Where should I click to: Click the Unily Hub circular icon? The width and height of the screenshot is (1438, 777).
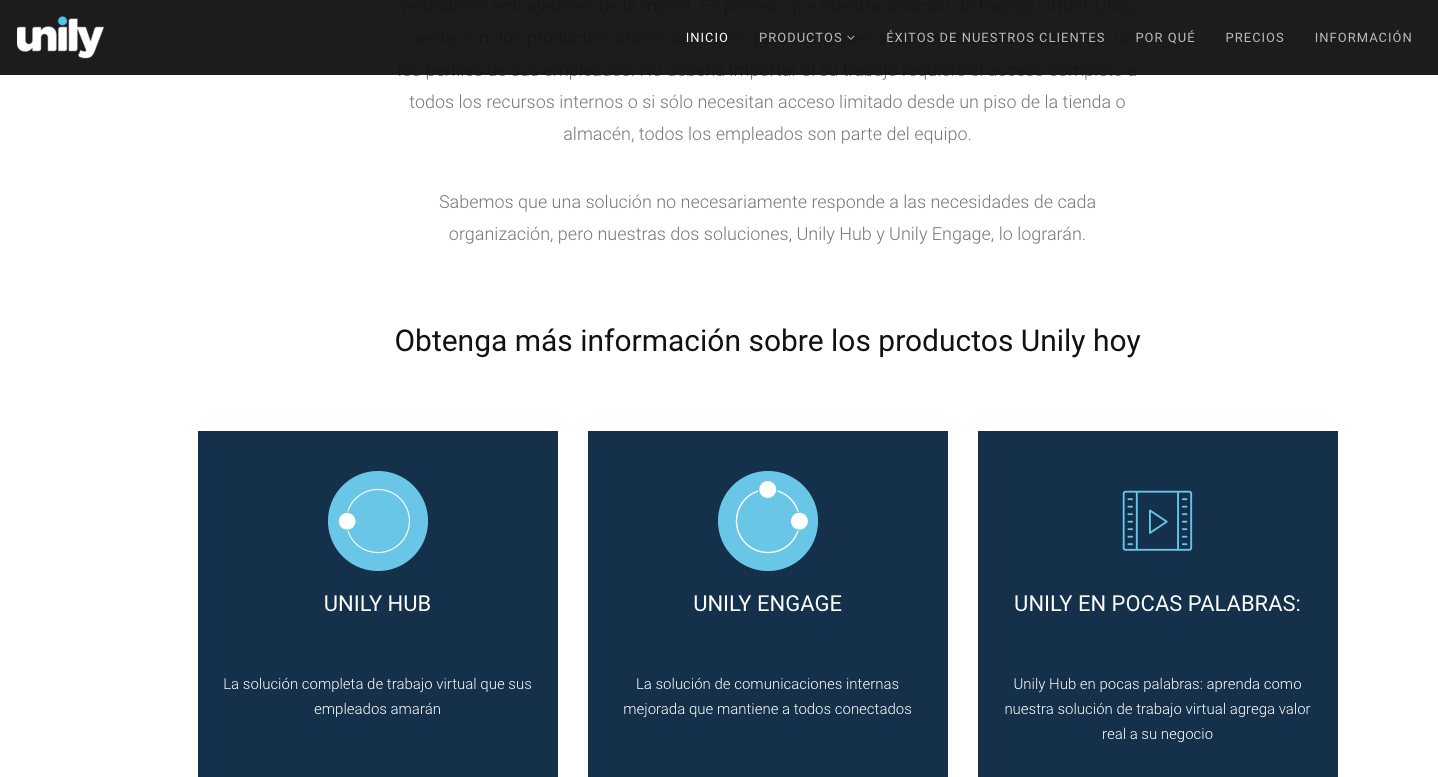coord(378,521)
